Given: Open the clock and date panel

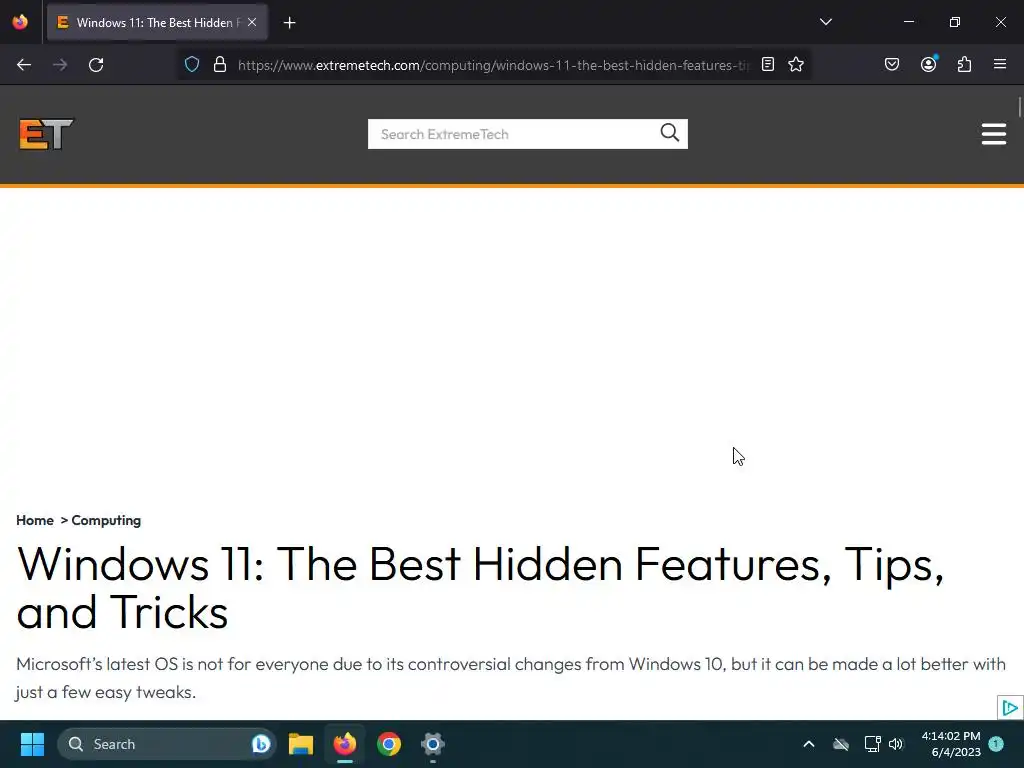Looking at the screenshot, I should (951, 744).
